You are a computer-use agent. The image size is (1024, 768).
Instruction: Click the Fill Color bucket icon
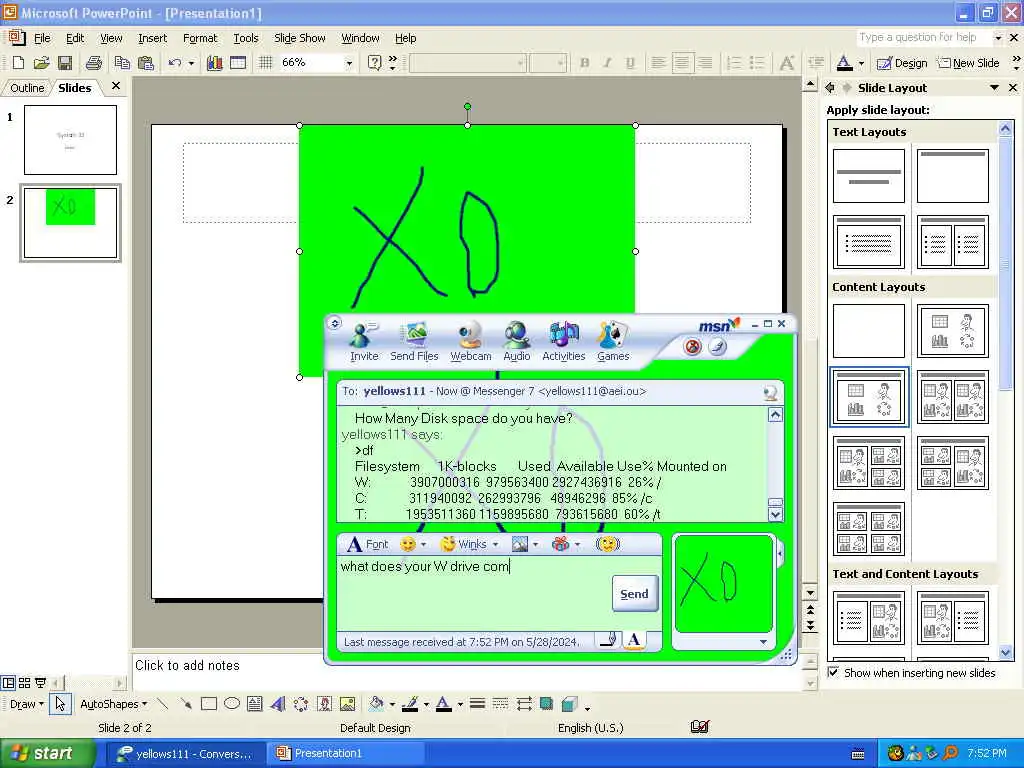(x=376, y=704)
